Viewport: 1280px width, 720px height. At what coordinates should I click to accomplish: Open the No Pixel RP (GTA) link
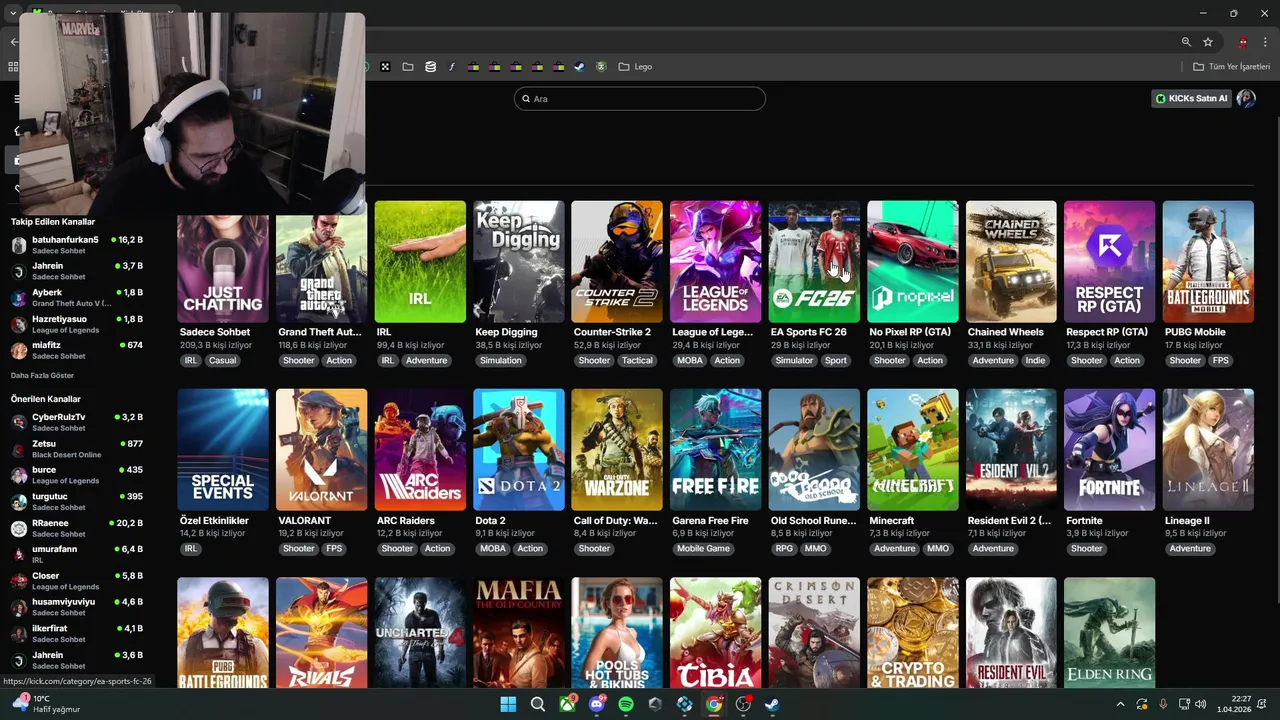910,332
